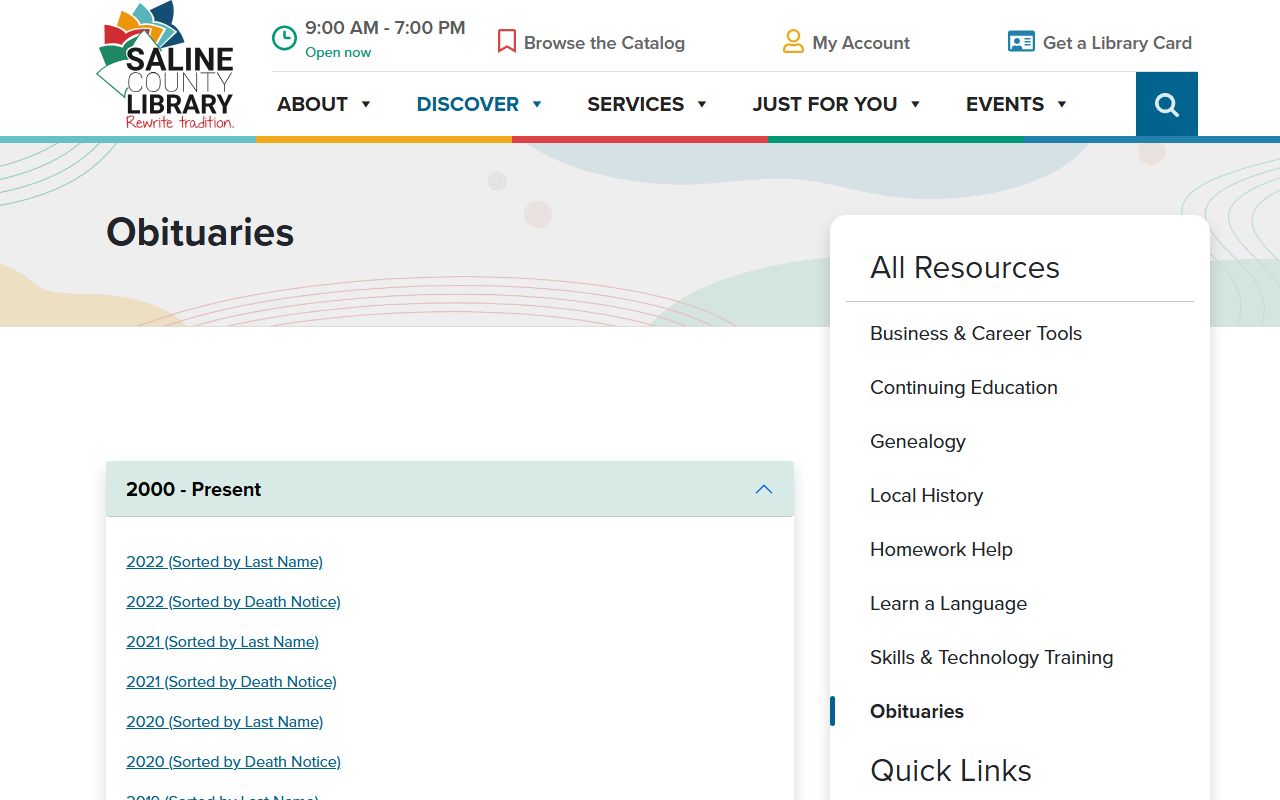Click the Open now status text
Image resolution: width=1280 pixels, height=800 pixels.
tap(338, 53)
